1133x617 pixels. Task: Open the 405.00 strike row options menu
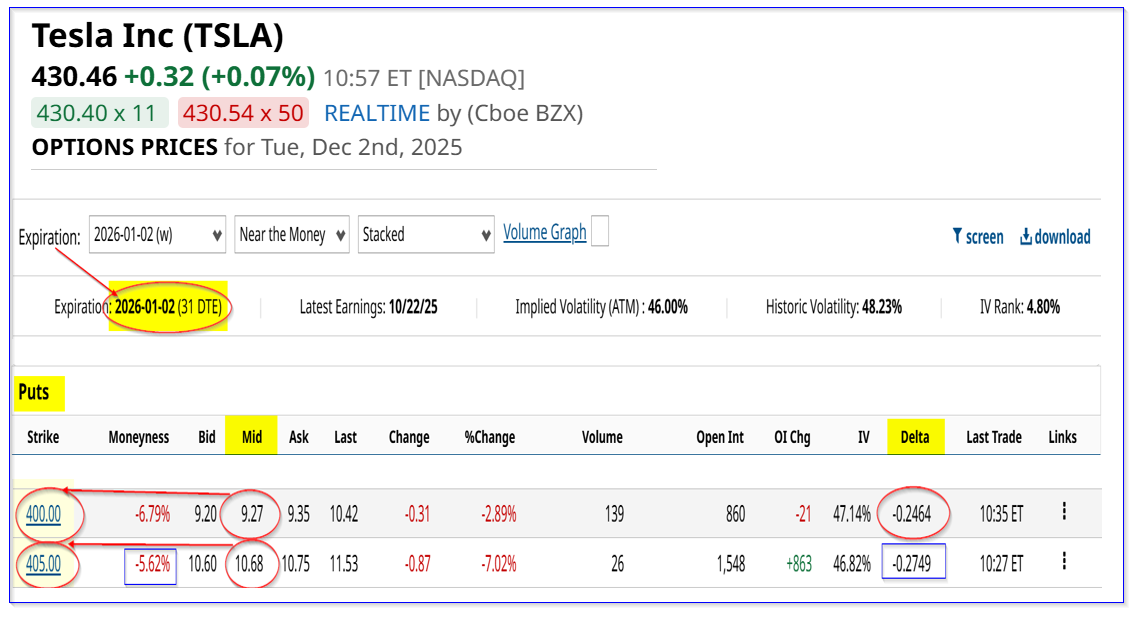pyautogui.click(x=1063, y=562)
